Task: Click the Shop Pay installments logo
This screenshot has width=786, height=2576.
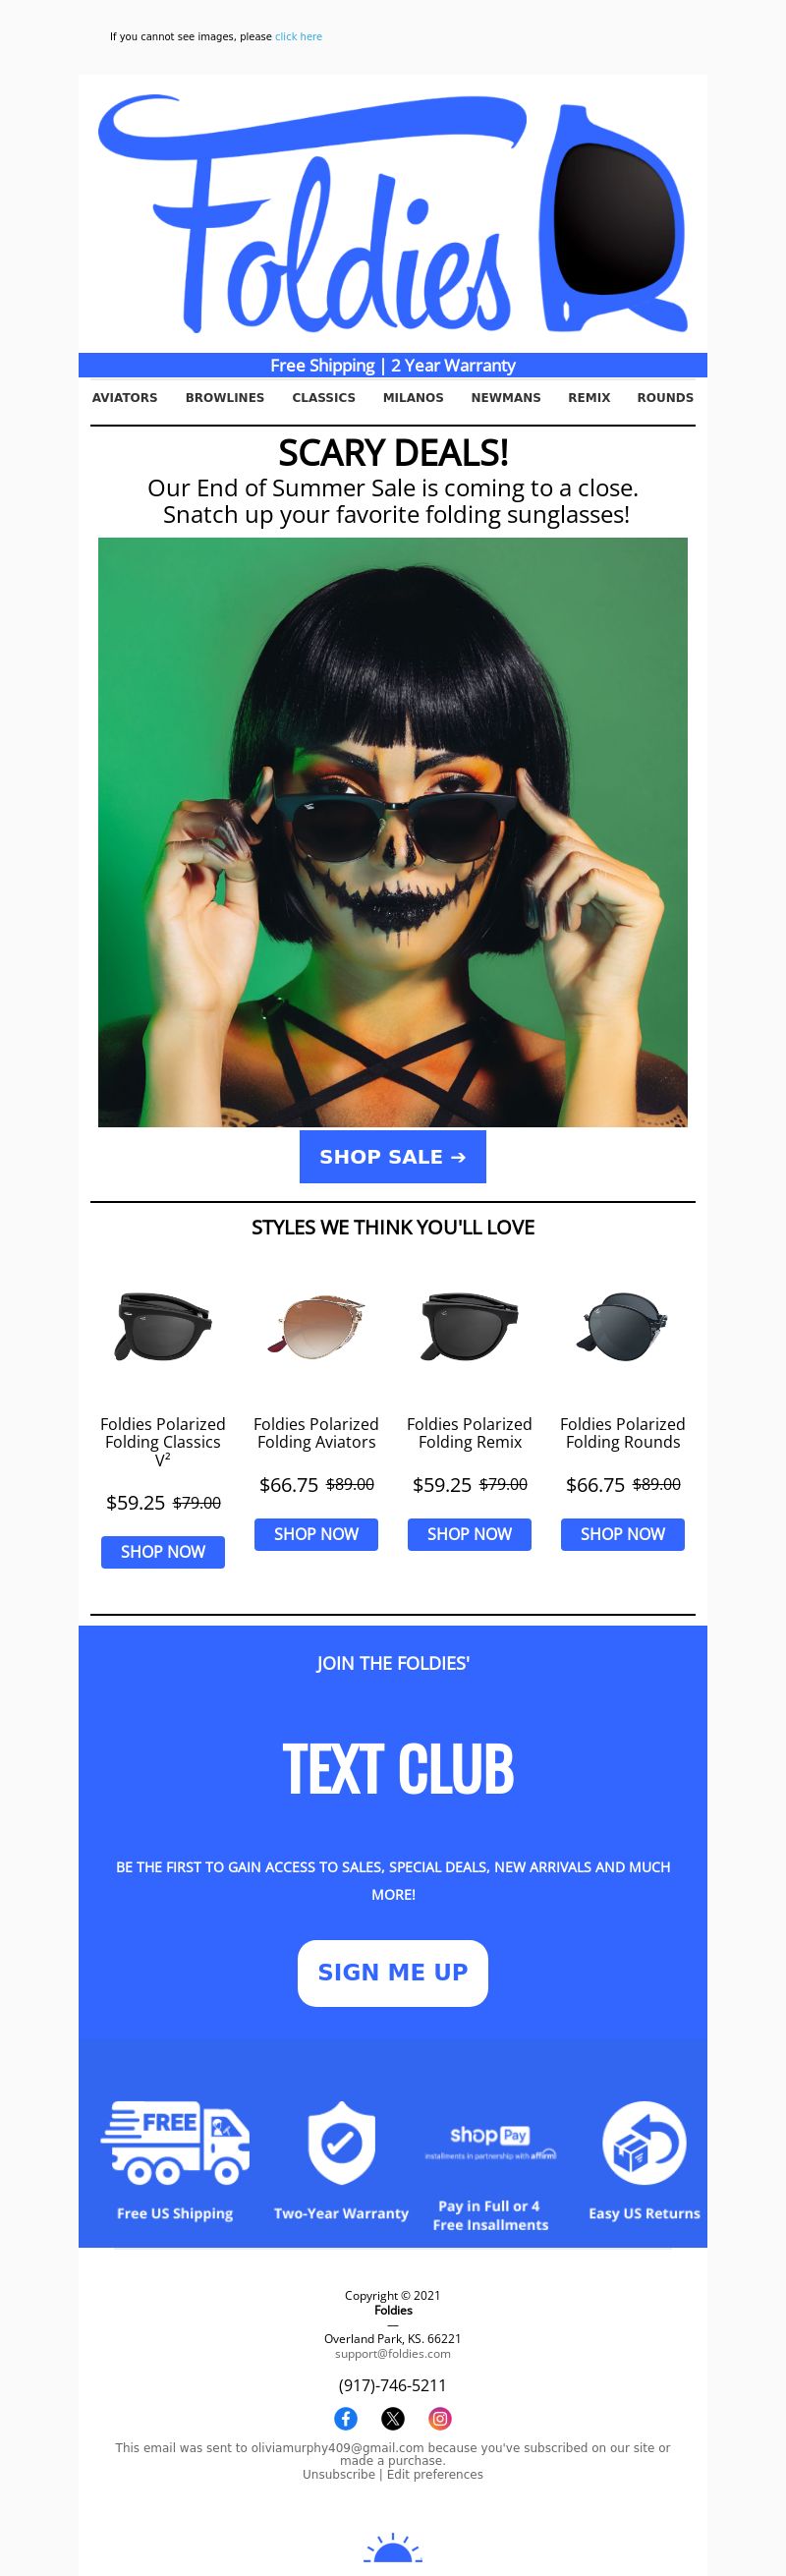Action: [x=490, y=2141]
